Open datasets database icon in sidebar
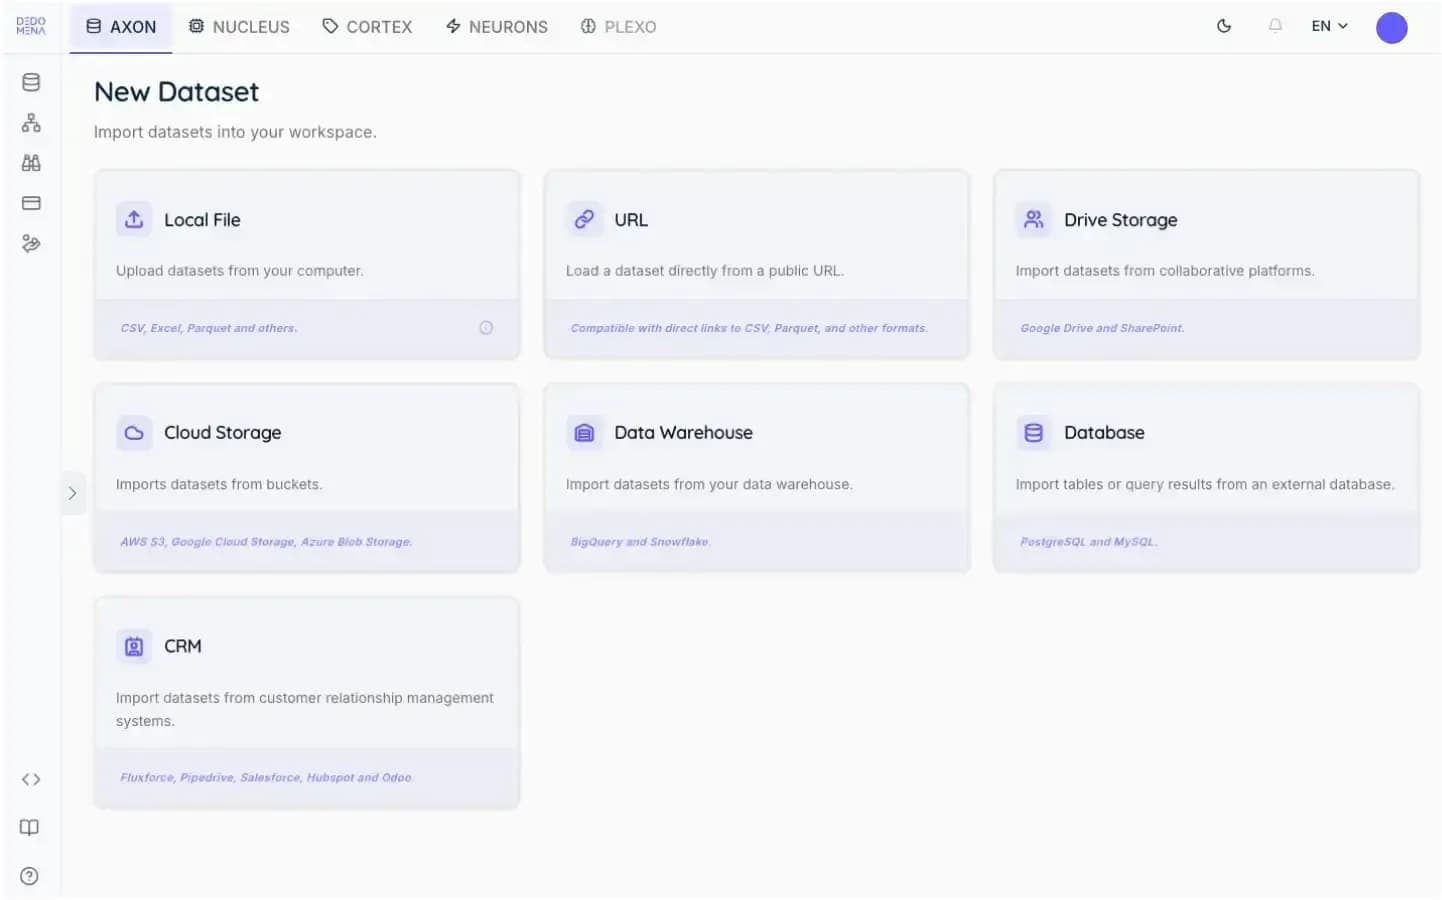Screen dimensions: 1442x900 click(31, 83)
